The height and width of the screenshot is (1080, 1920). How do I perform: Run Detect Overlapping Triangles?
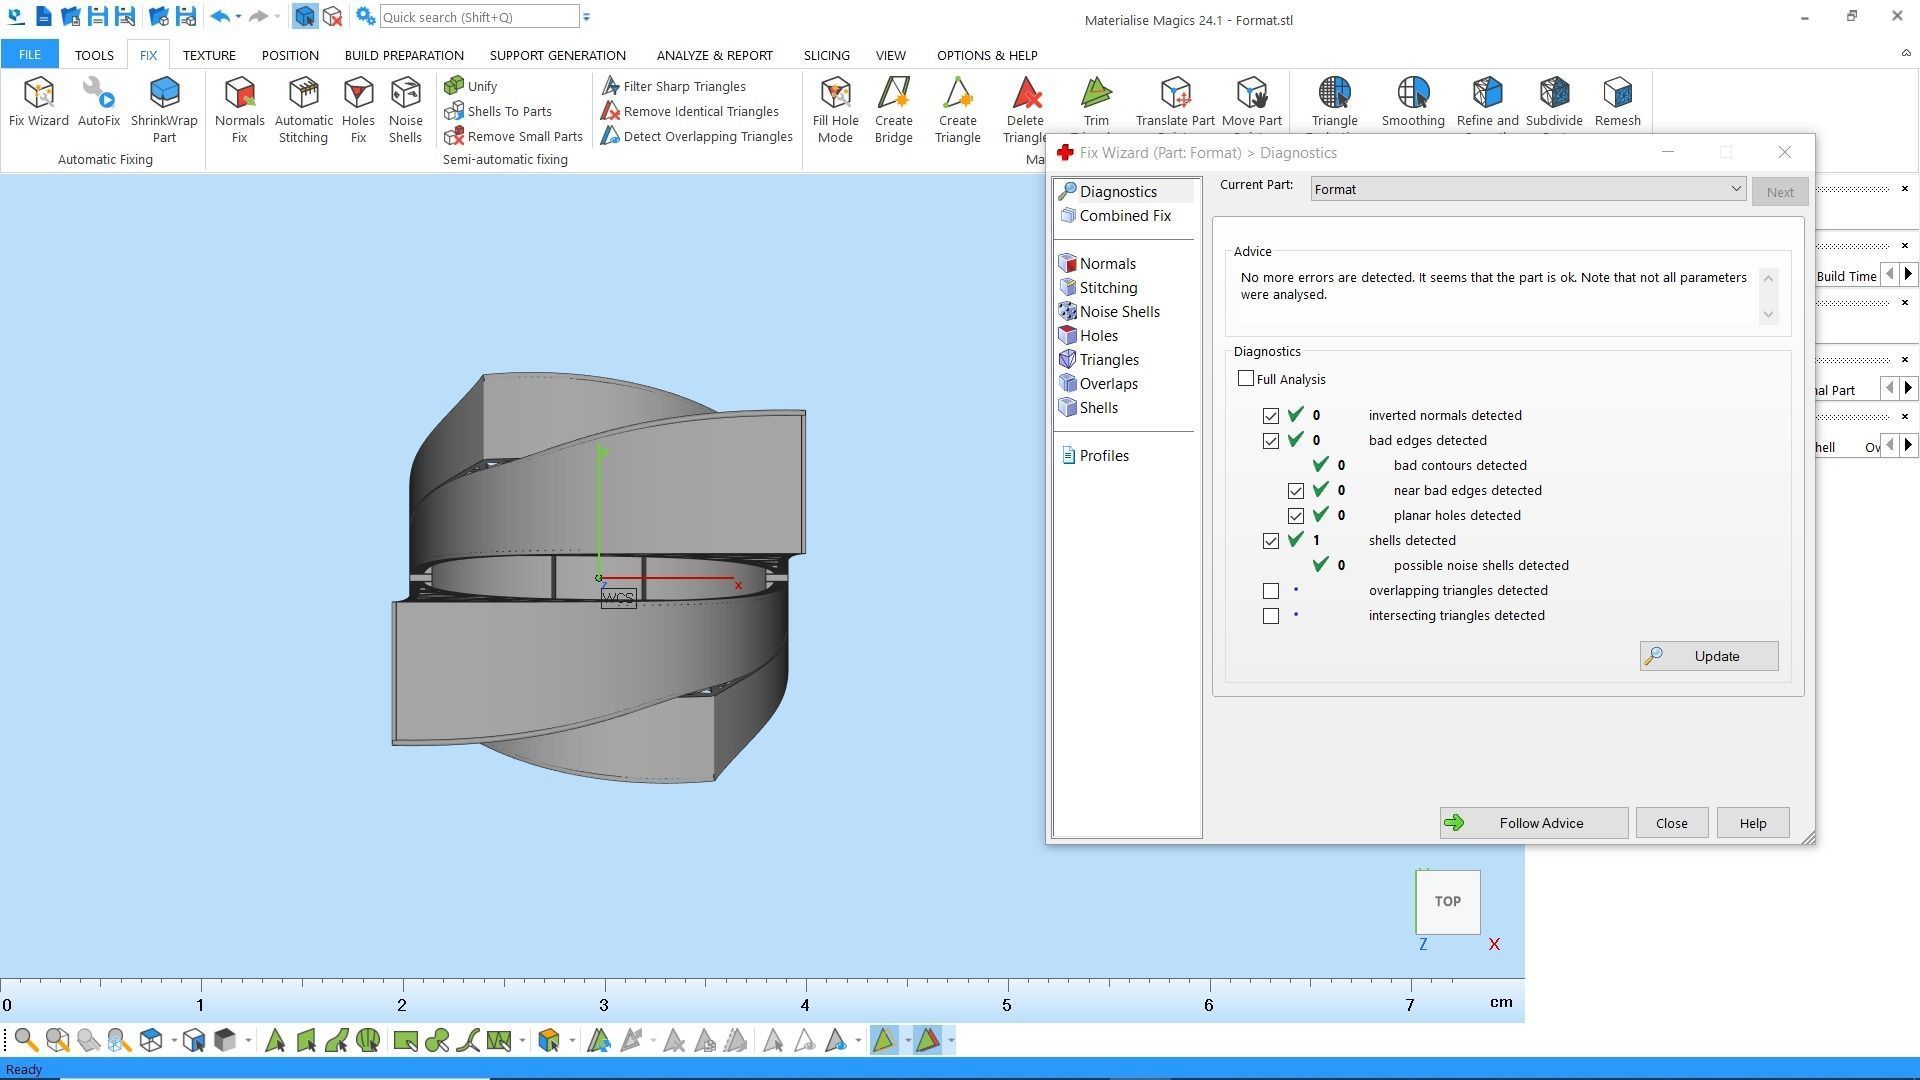[x=696, y=136]
